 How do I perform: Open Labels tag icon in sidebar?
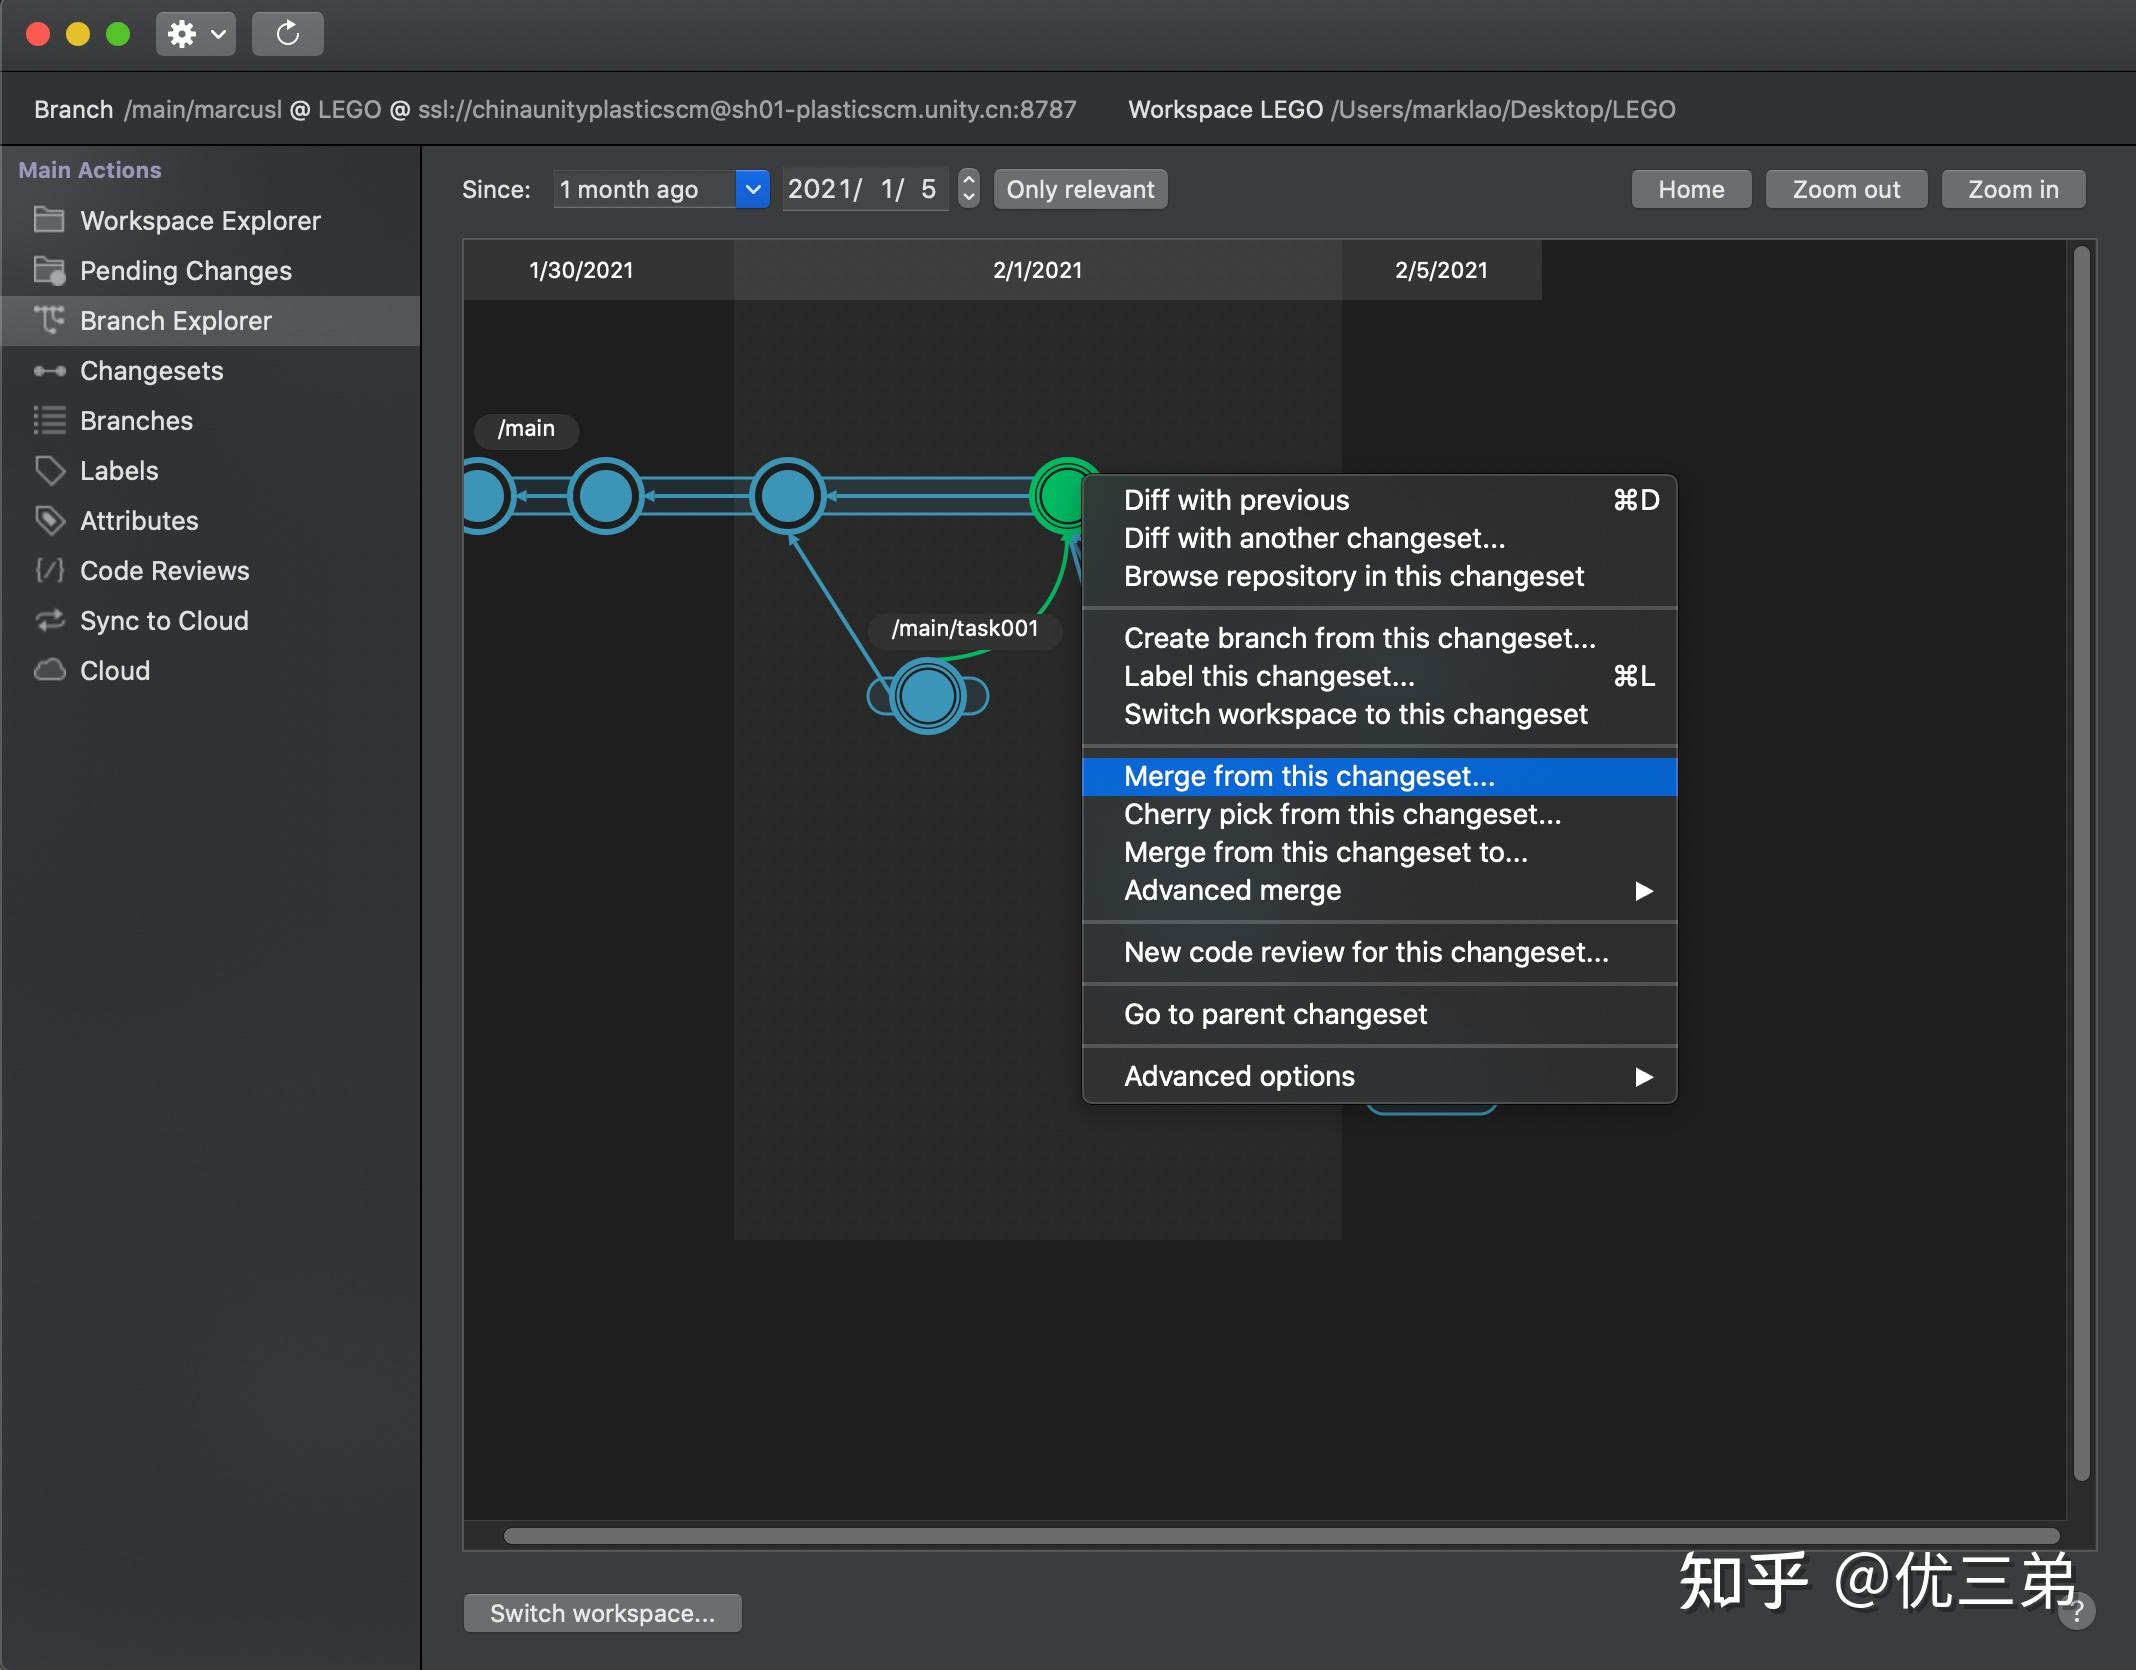(49, 470)
